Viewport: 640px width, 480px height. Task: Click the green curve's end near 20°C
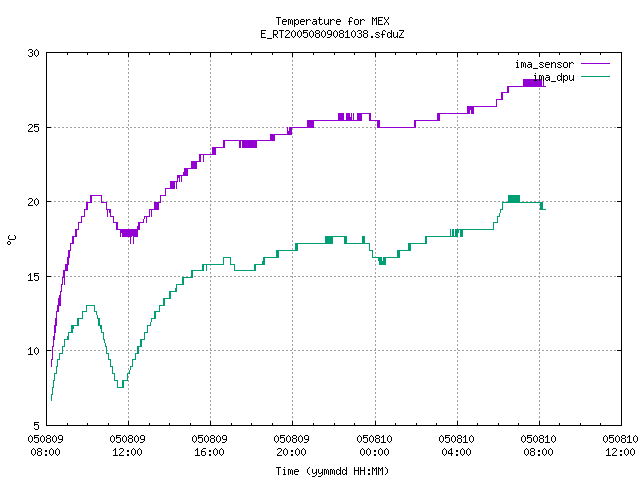(543, 209)
